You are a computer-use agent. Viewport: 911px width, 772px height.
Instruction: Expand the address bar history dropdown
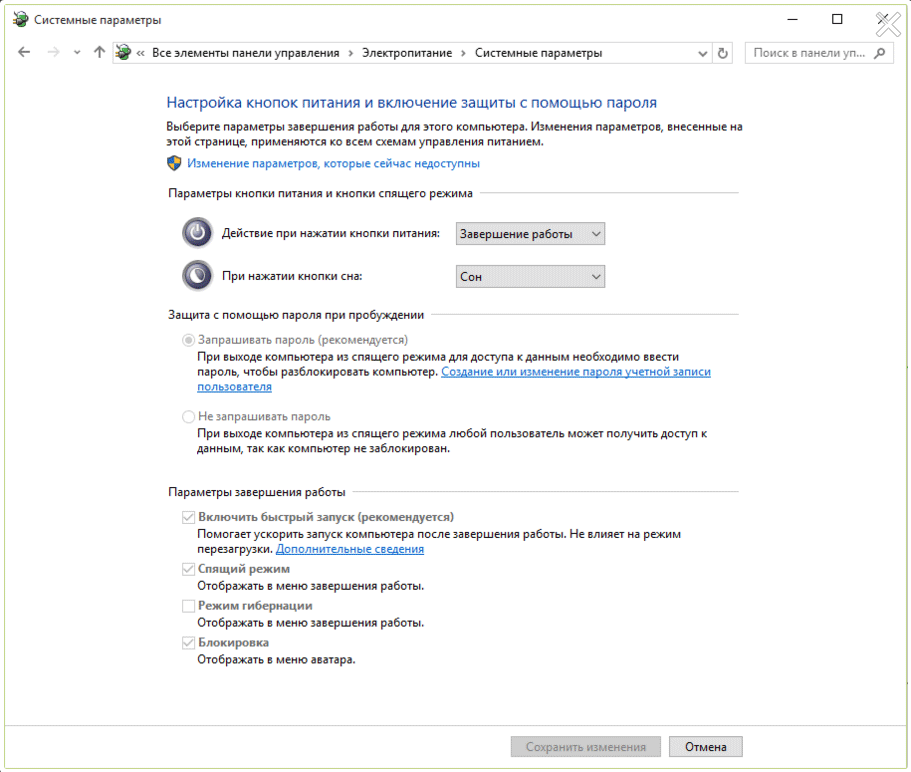[x=702, y=53]
